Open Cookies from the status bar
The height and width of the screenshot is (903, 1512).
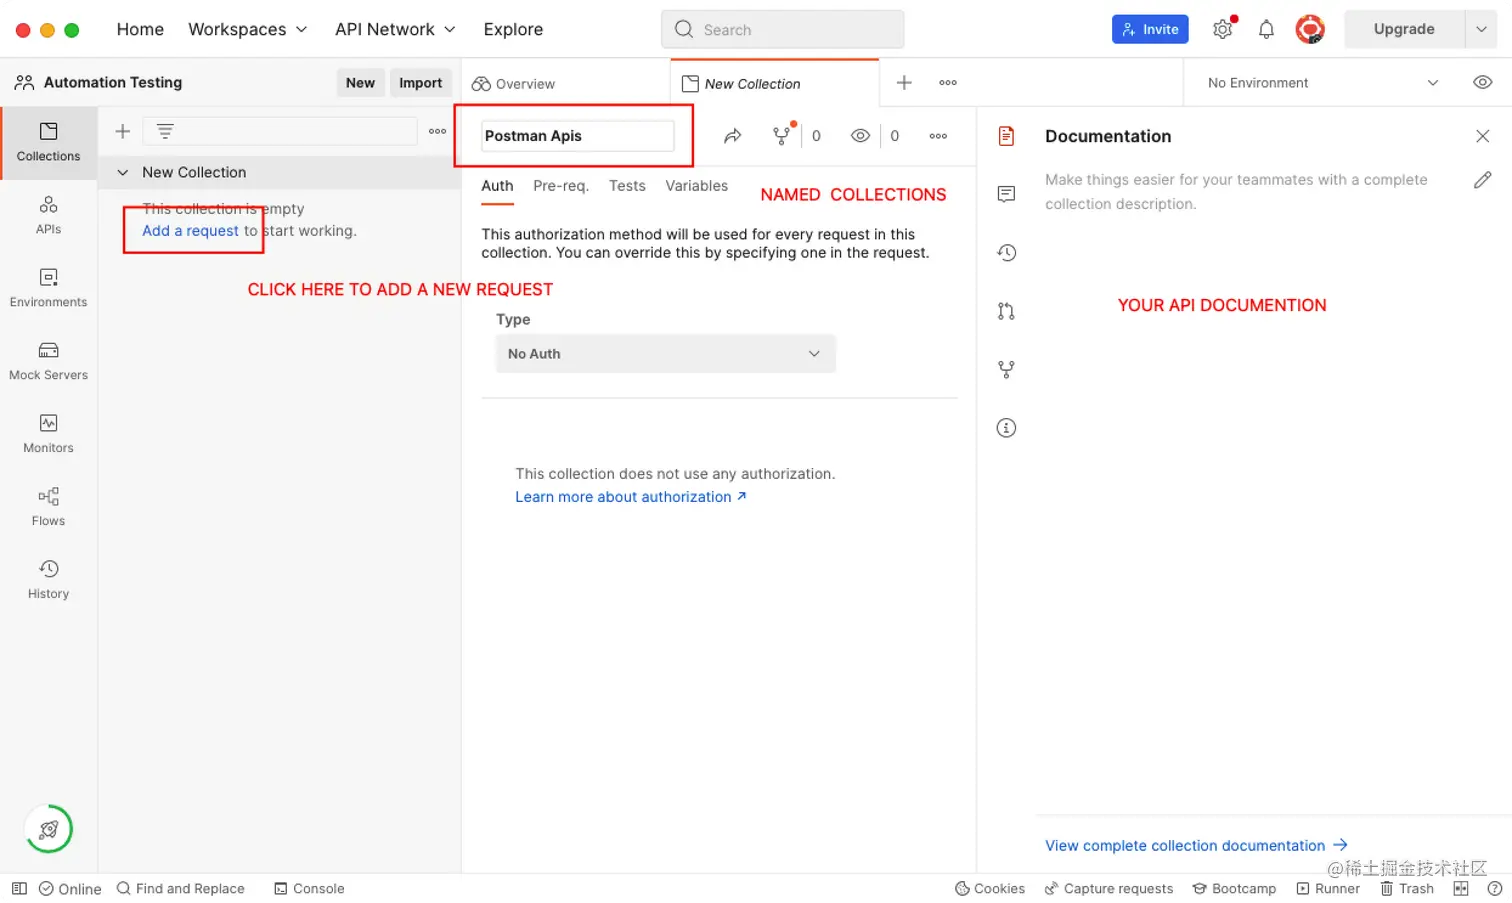[990, 889]
